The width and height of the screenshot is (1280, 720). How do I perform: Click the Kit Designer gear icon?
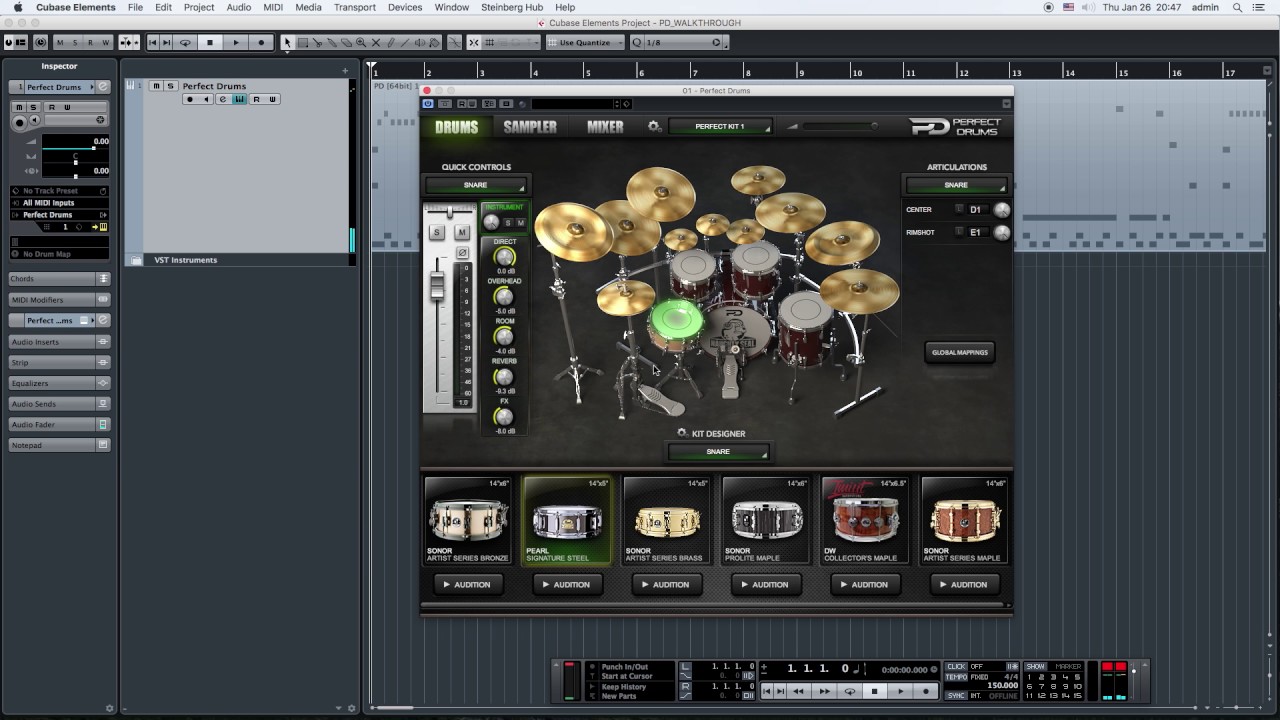click(x=682, y=433)
